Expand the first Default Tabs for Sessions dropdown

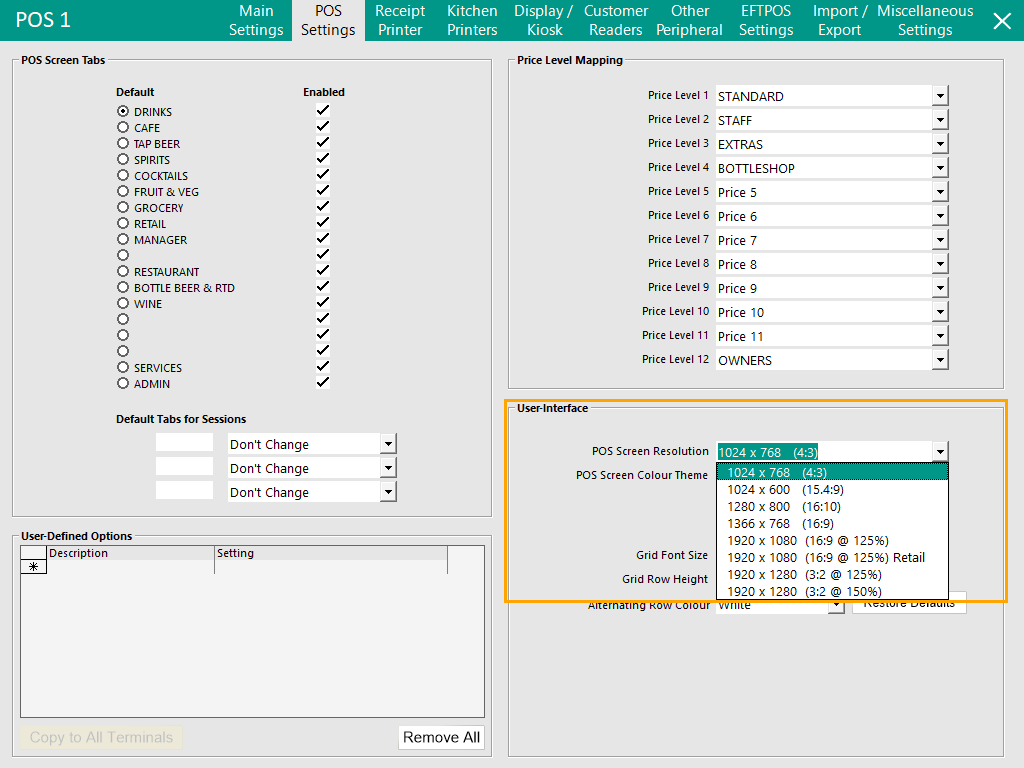point(389,444)
